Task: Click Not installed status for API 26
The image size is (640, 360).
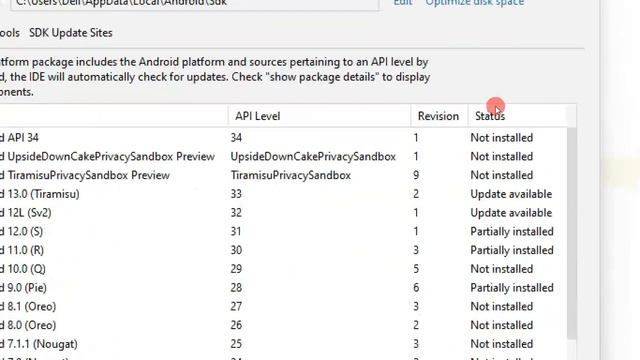Action: (x=502, y=326)
